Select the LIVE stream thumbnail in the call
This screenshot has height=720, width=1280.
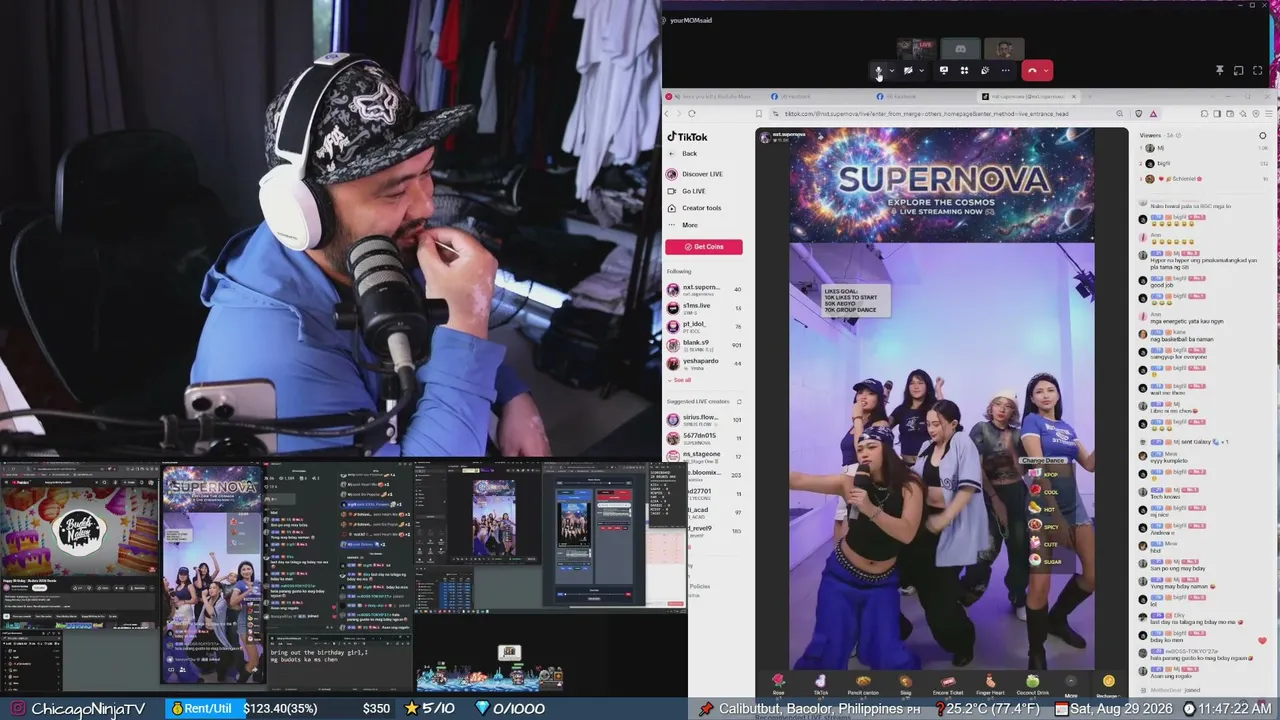point(916,48)
